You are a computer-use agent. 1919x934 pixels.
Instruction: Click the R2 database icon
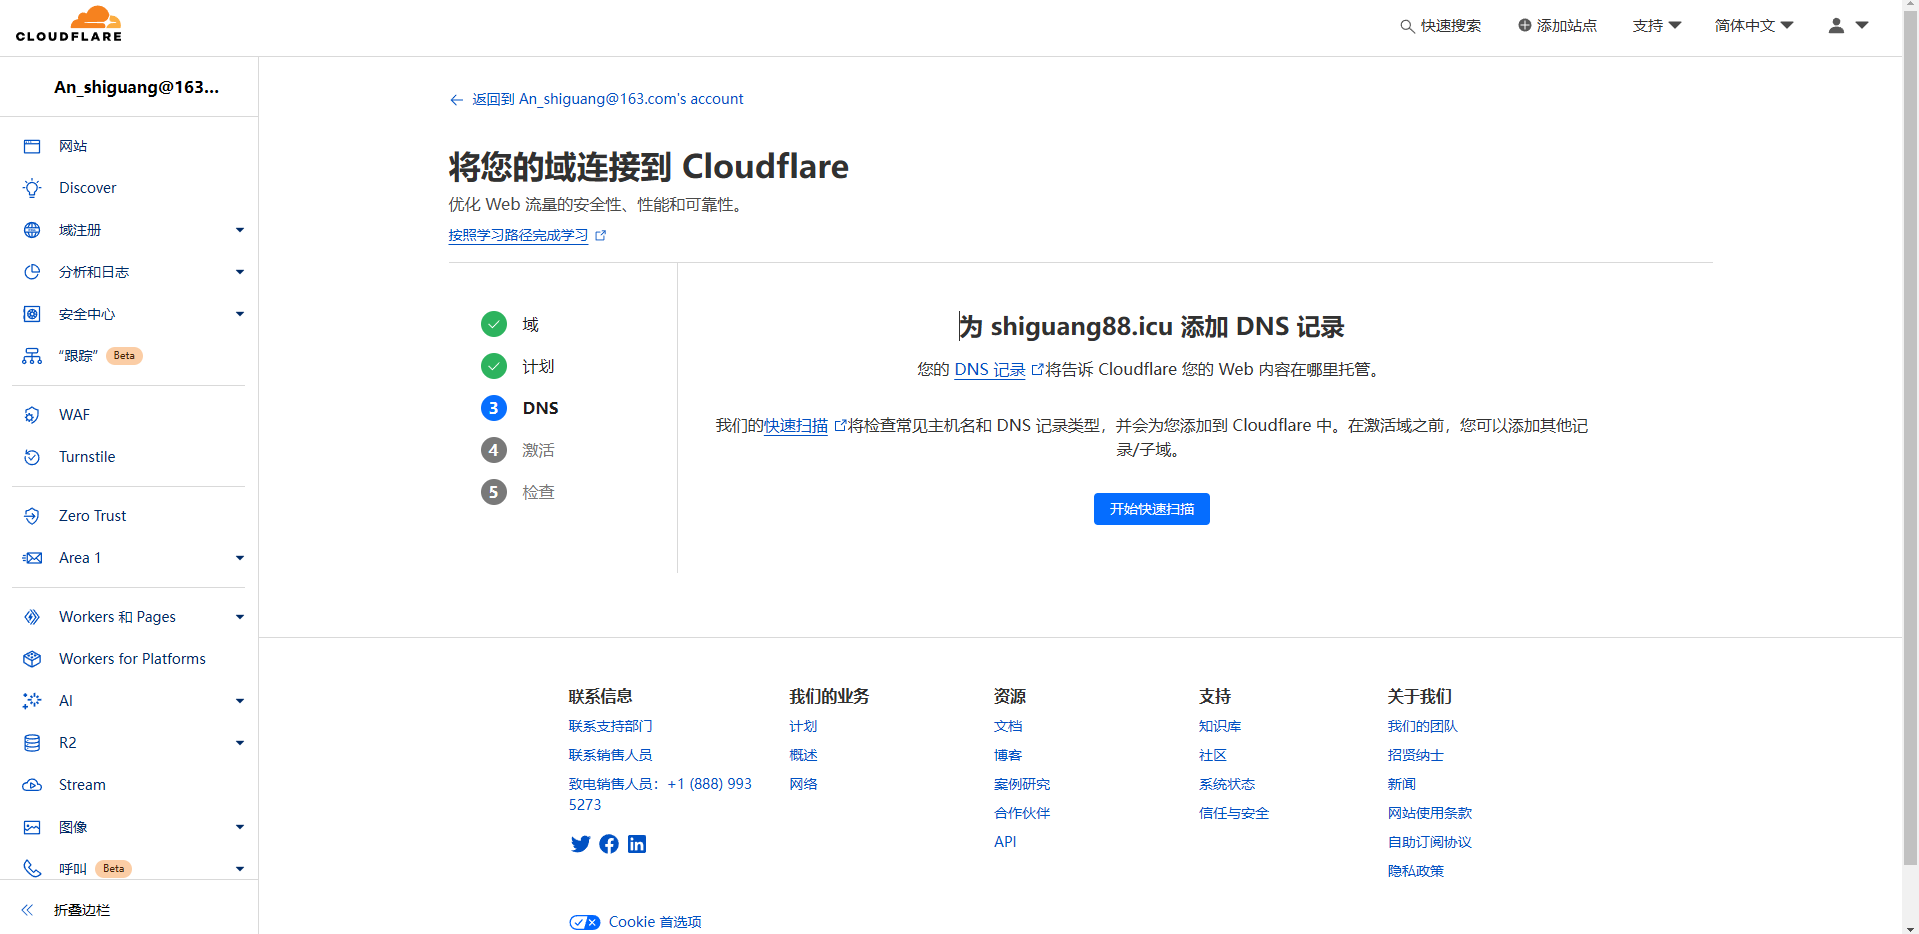click(32, 743)
